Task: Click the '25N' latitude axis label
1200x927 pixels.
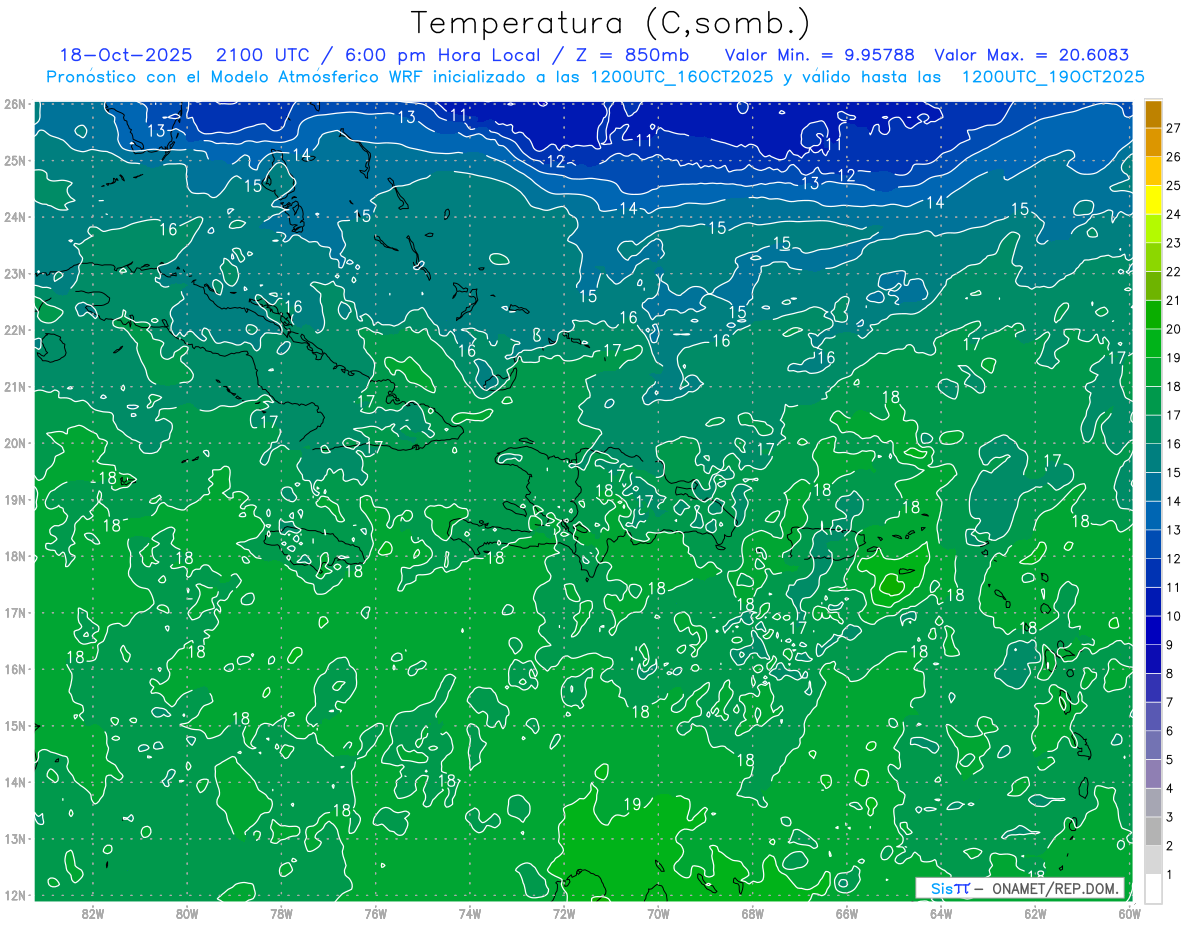Action: [14, 161]
